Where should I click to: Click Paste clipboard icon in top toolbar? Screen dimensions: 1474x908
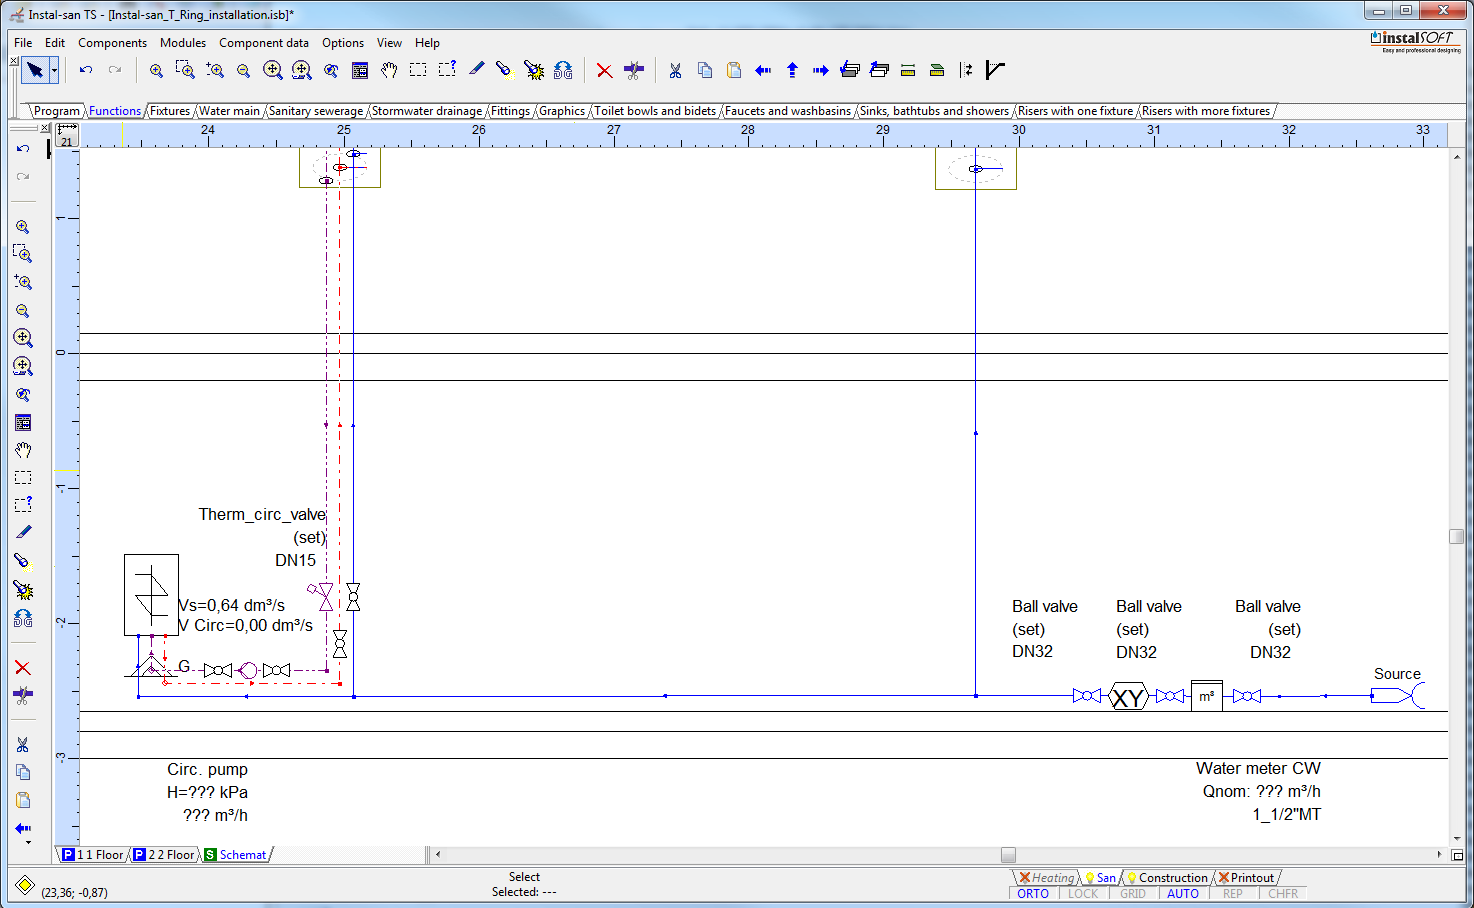point(733,70)
